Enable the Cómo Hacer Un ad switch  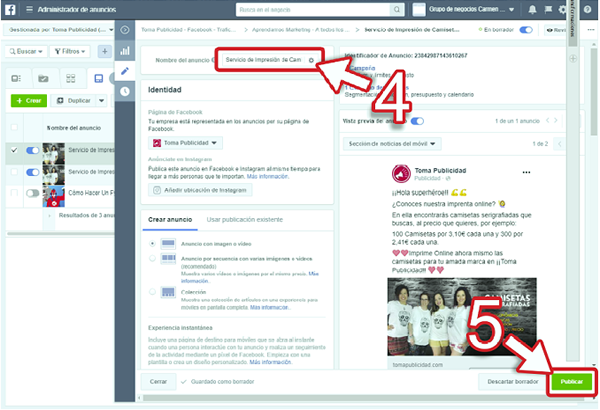[x=33, y=193]
